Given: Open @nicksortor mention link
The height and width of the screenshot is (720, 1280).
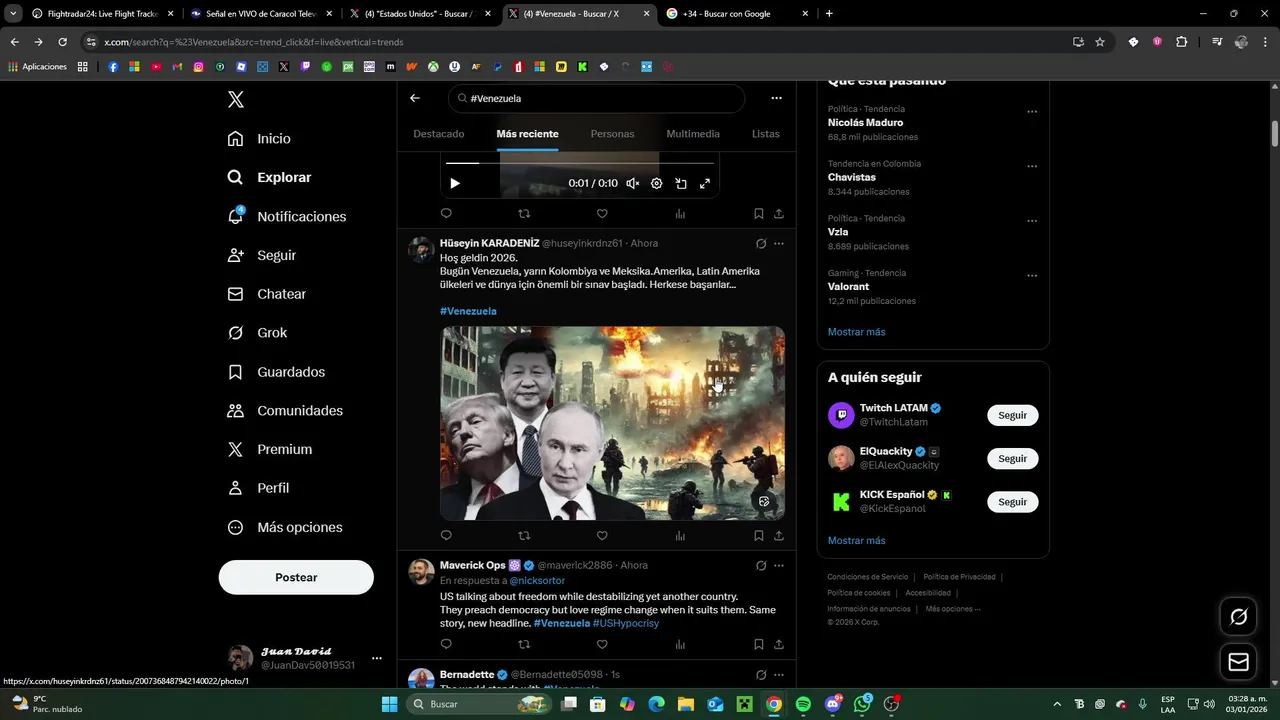Looking at the screenshot, I should pos(537,580).
